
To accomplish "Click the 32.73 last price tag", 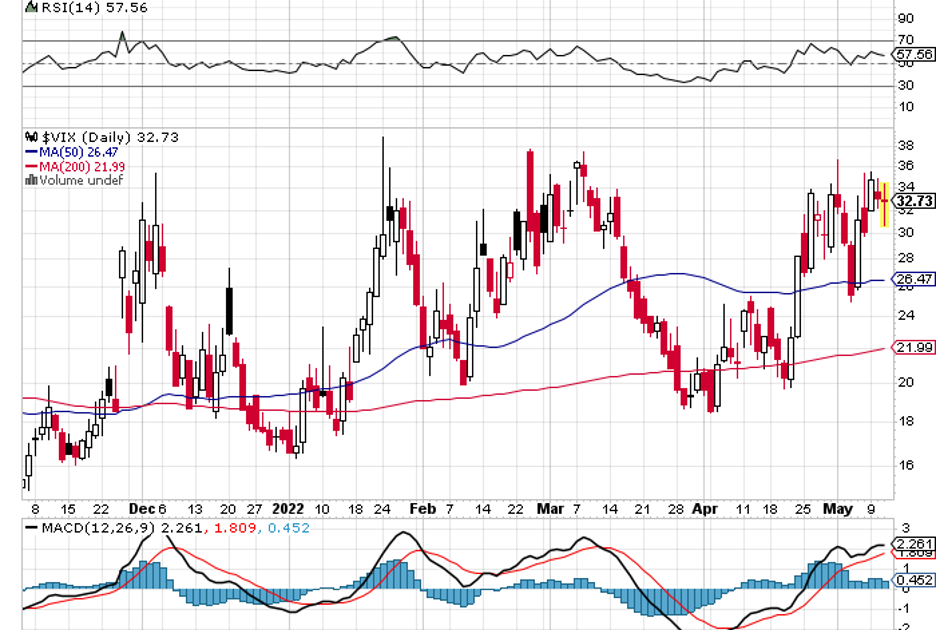I will [x=914, y=201].
